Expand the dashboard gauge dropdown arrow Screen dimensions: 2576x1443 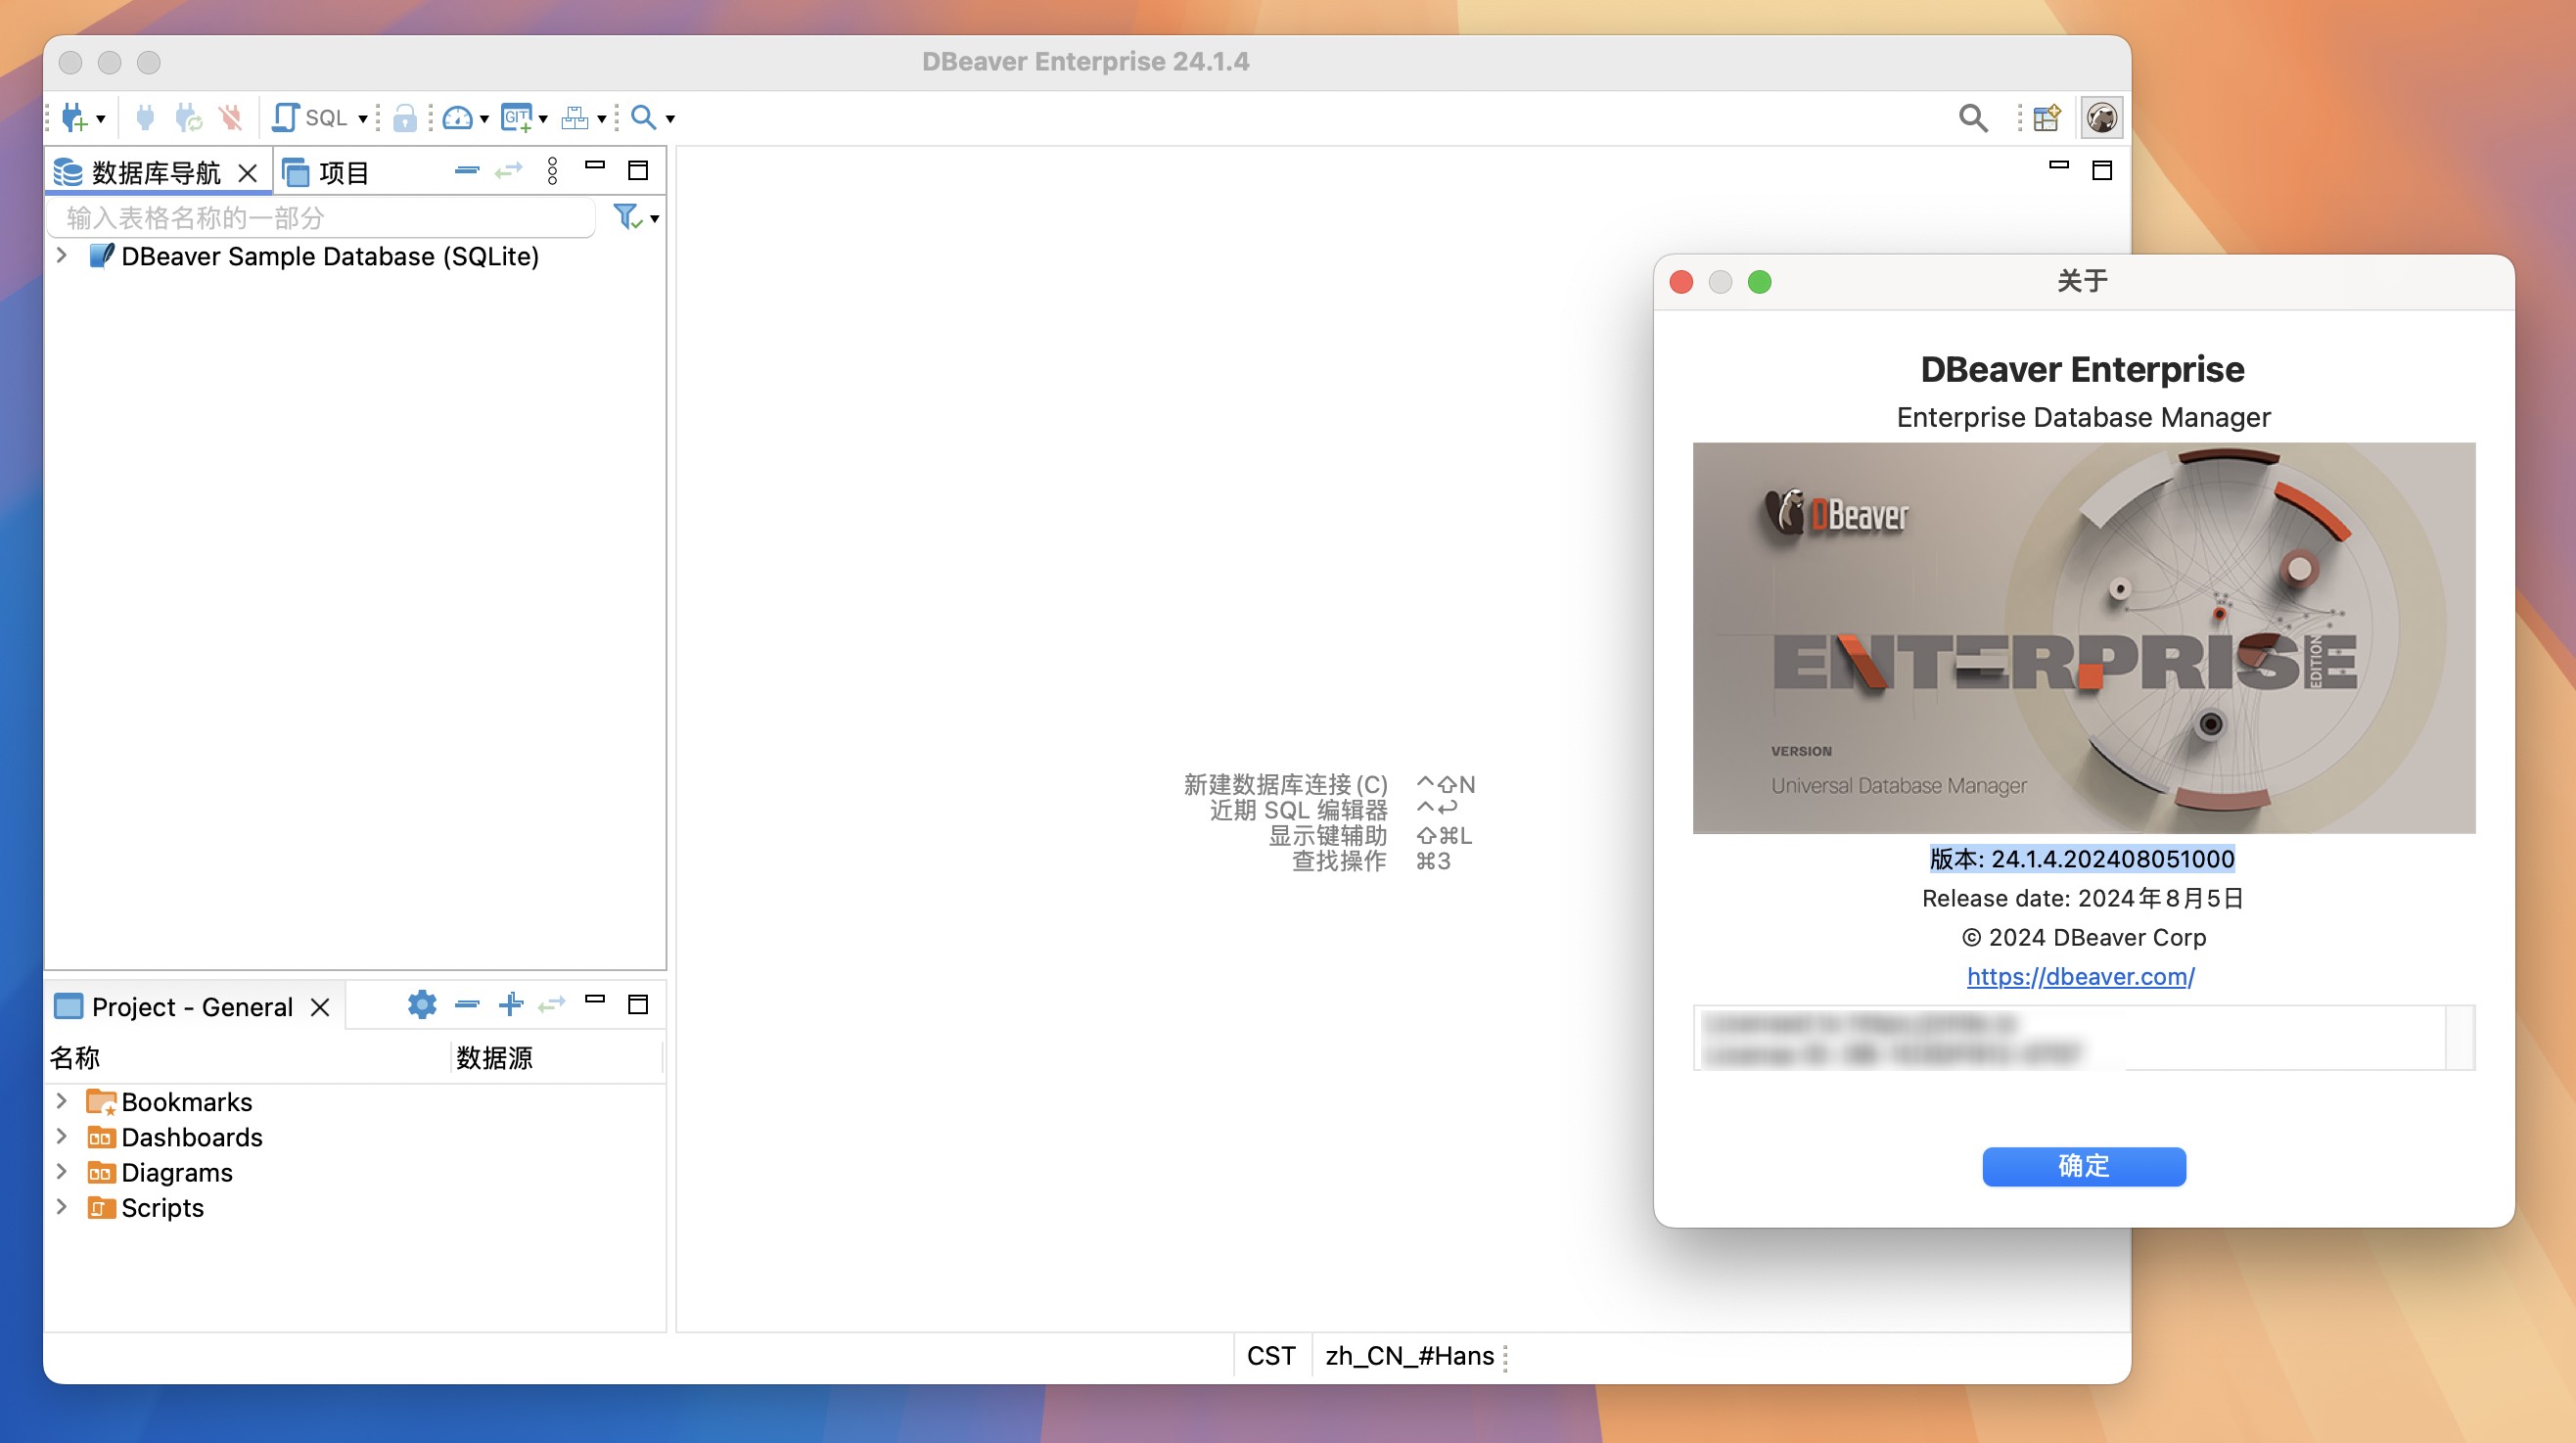pyautogui.click(x=484, y=119)
